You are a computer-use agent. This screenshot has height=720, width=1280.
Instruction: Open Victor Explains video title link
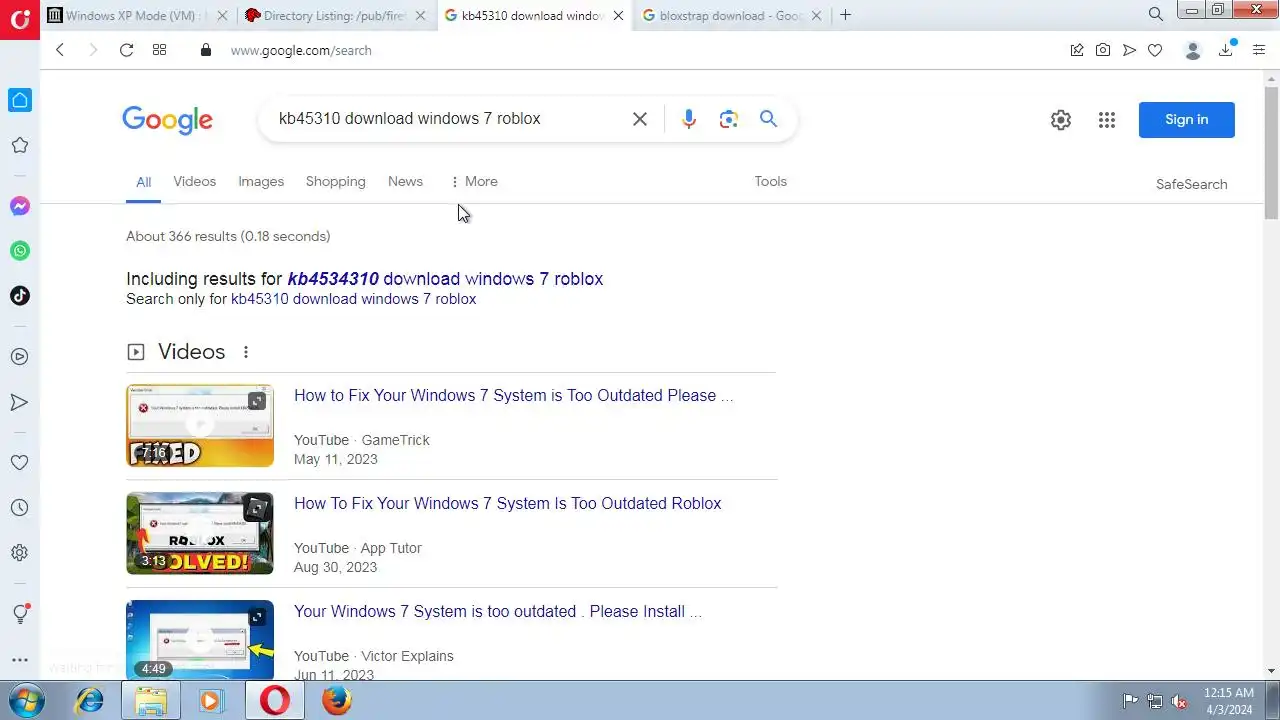tap(497, 611)
